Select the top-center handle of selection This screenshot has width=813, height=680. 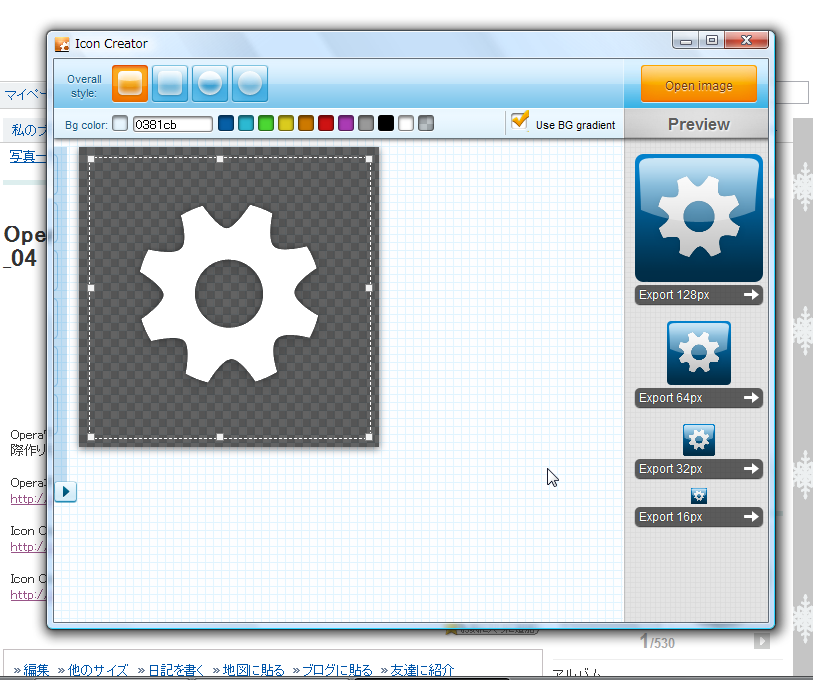pos(220,159)
